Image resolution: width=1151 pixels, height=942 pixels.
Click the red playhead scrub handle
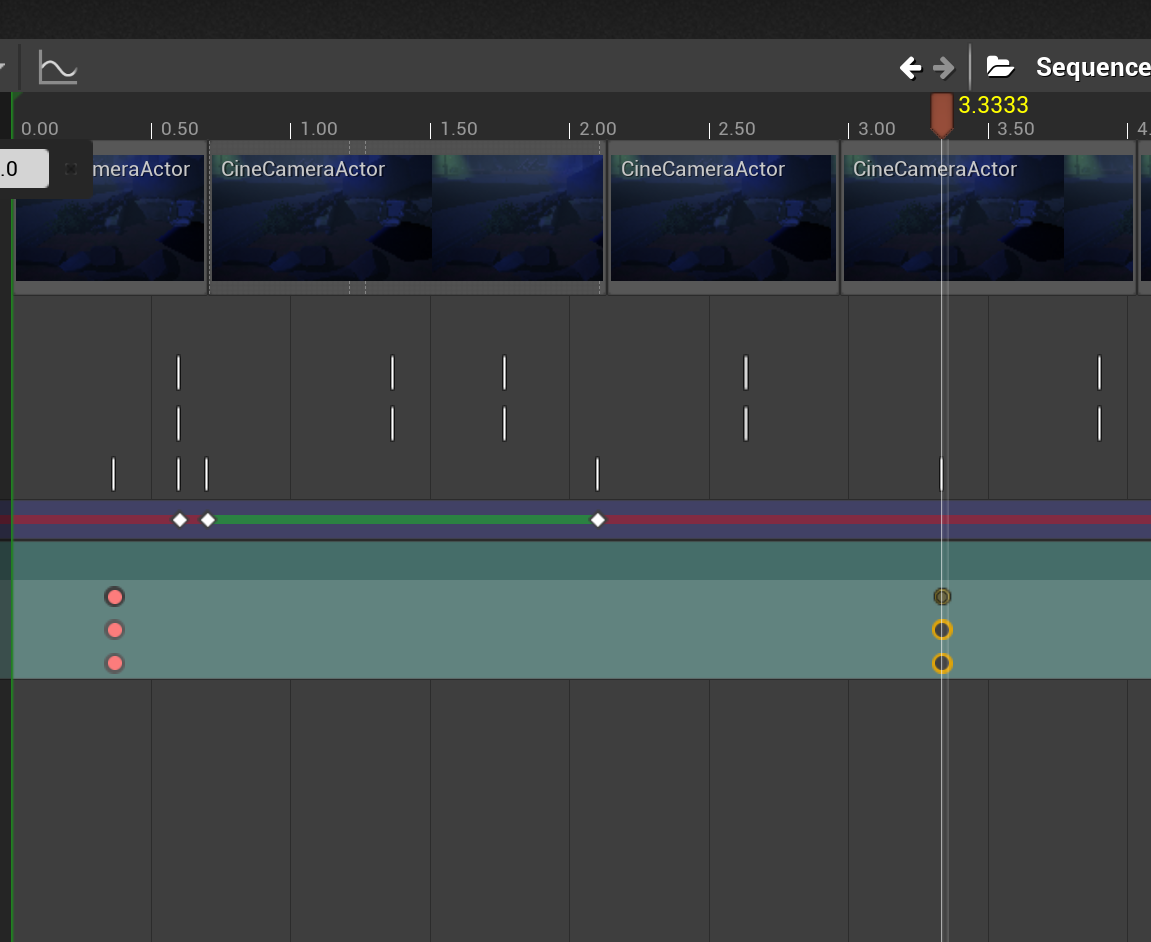click(941, 114)
